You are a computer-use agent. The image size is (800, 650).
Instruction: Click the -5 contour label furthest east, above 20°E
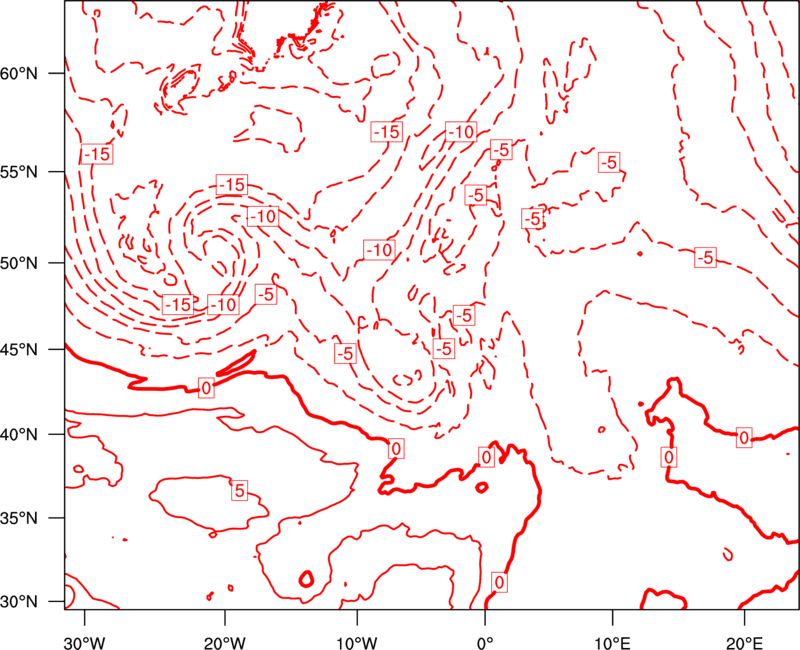(705, 257)
